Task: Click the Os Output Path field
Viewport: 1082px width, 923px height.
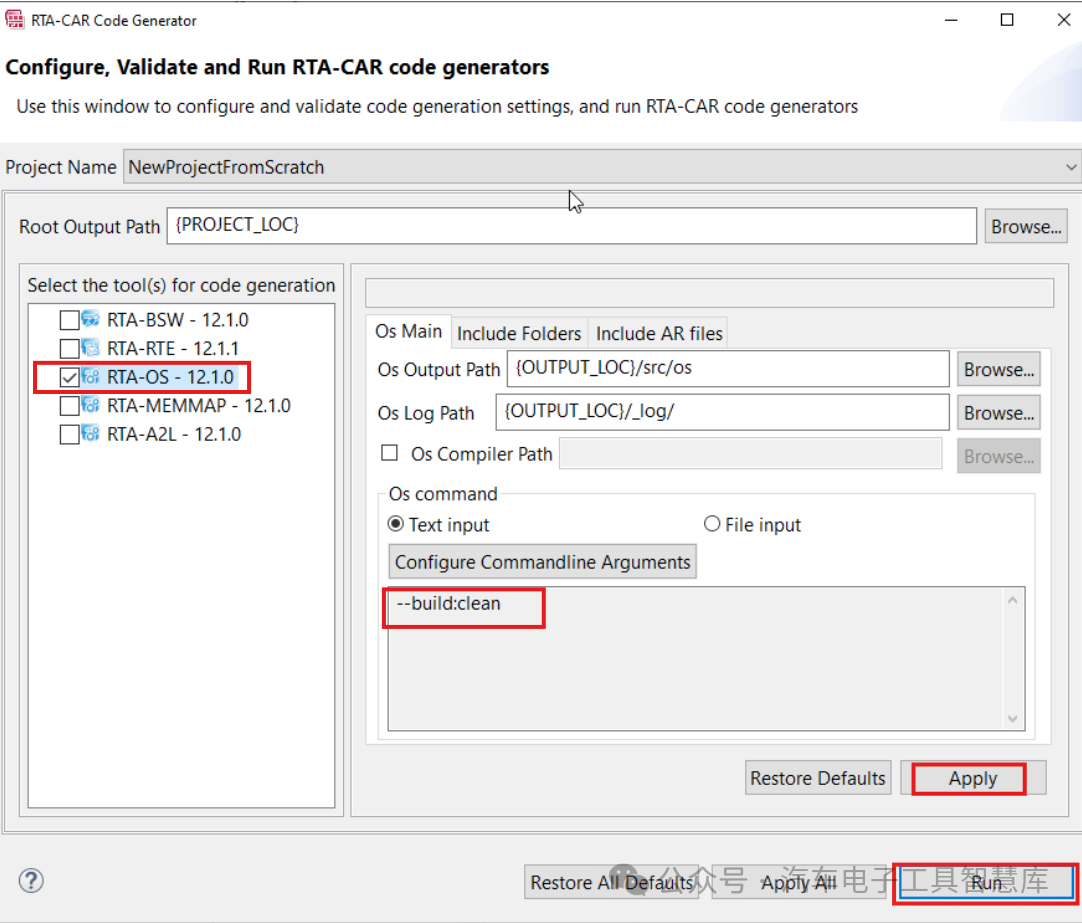Action: [728, 368]
